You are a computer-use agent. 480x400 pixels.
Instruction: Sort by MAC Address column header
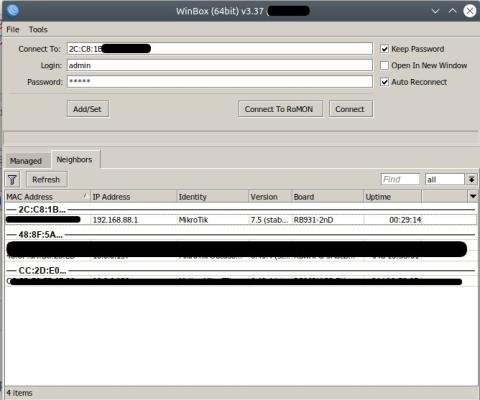click(x=47, y=197)
